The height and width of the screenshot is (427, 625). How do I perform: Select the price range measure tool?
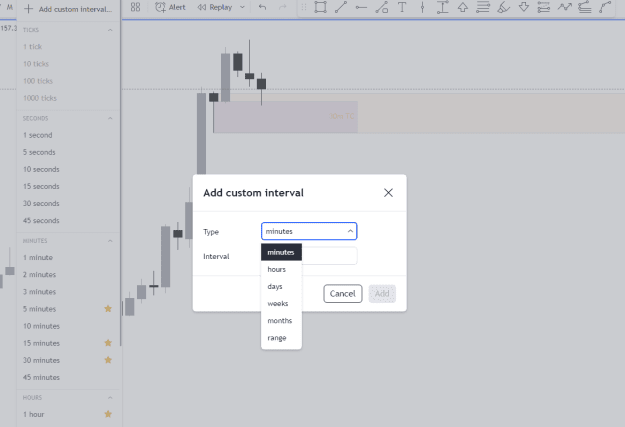[442, 7]
